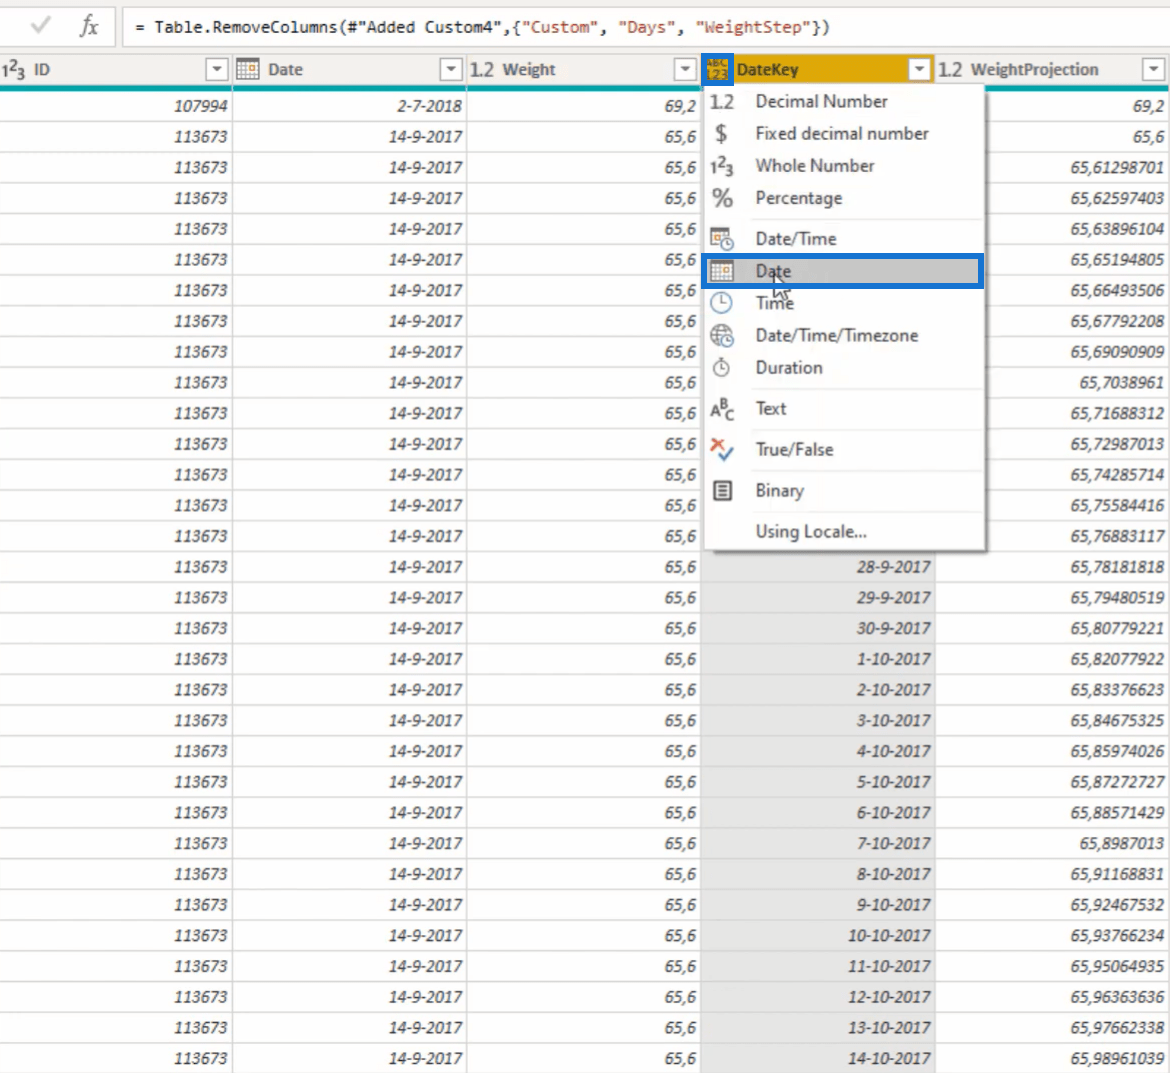Select Time data type option
1170x1073 pixels.
coord(843,303)
